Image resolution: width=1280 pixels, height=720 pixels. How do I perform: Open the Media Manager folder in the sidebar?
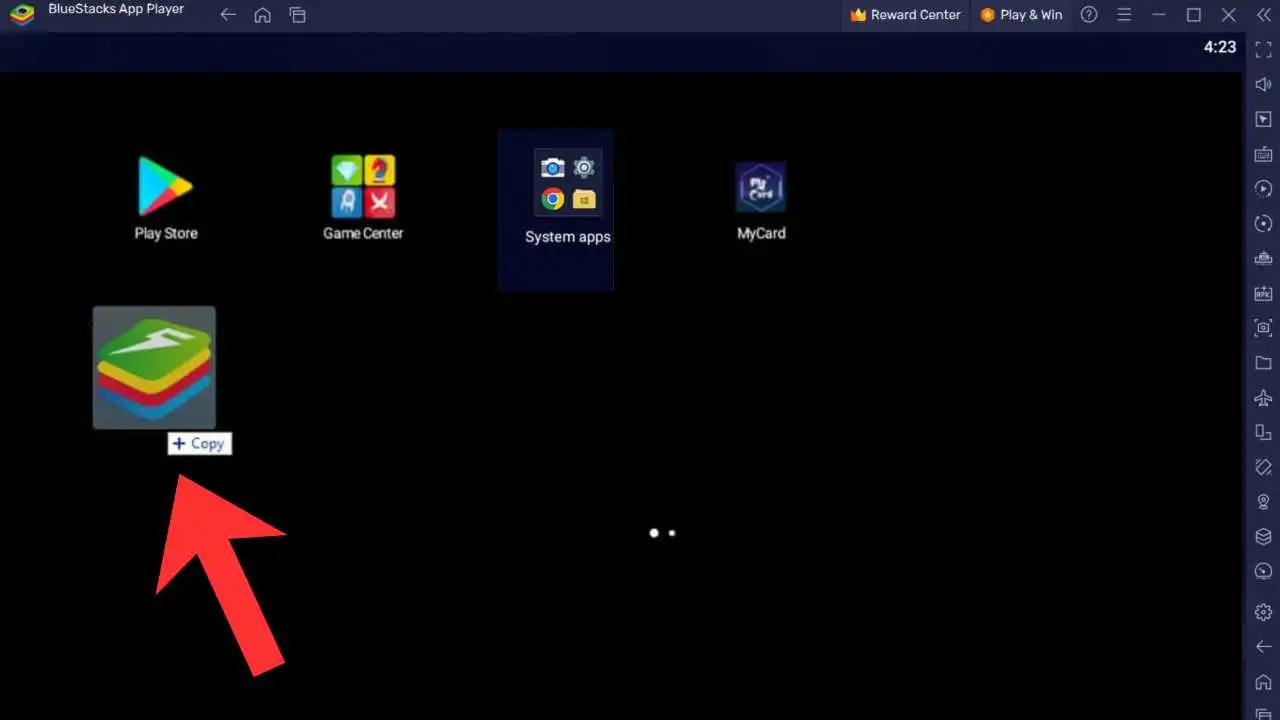[x=1263, y=363]
